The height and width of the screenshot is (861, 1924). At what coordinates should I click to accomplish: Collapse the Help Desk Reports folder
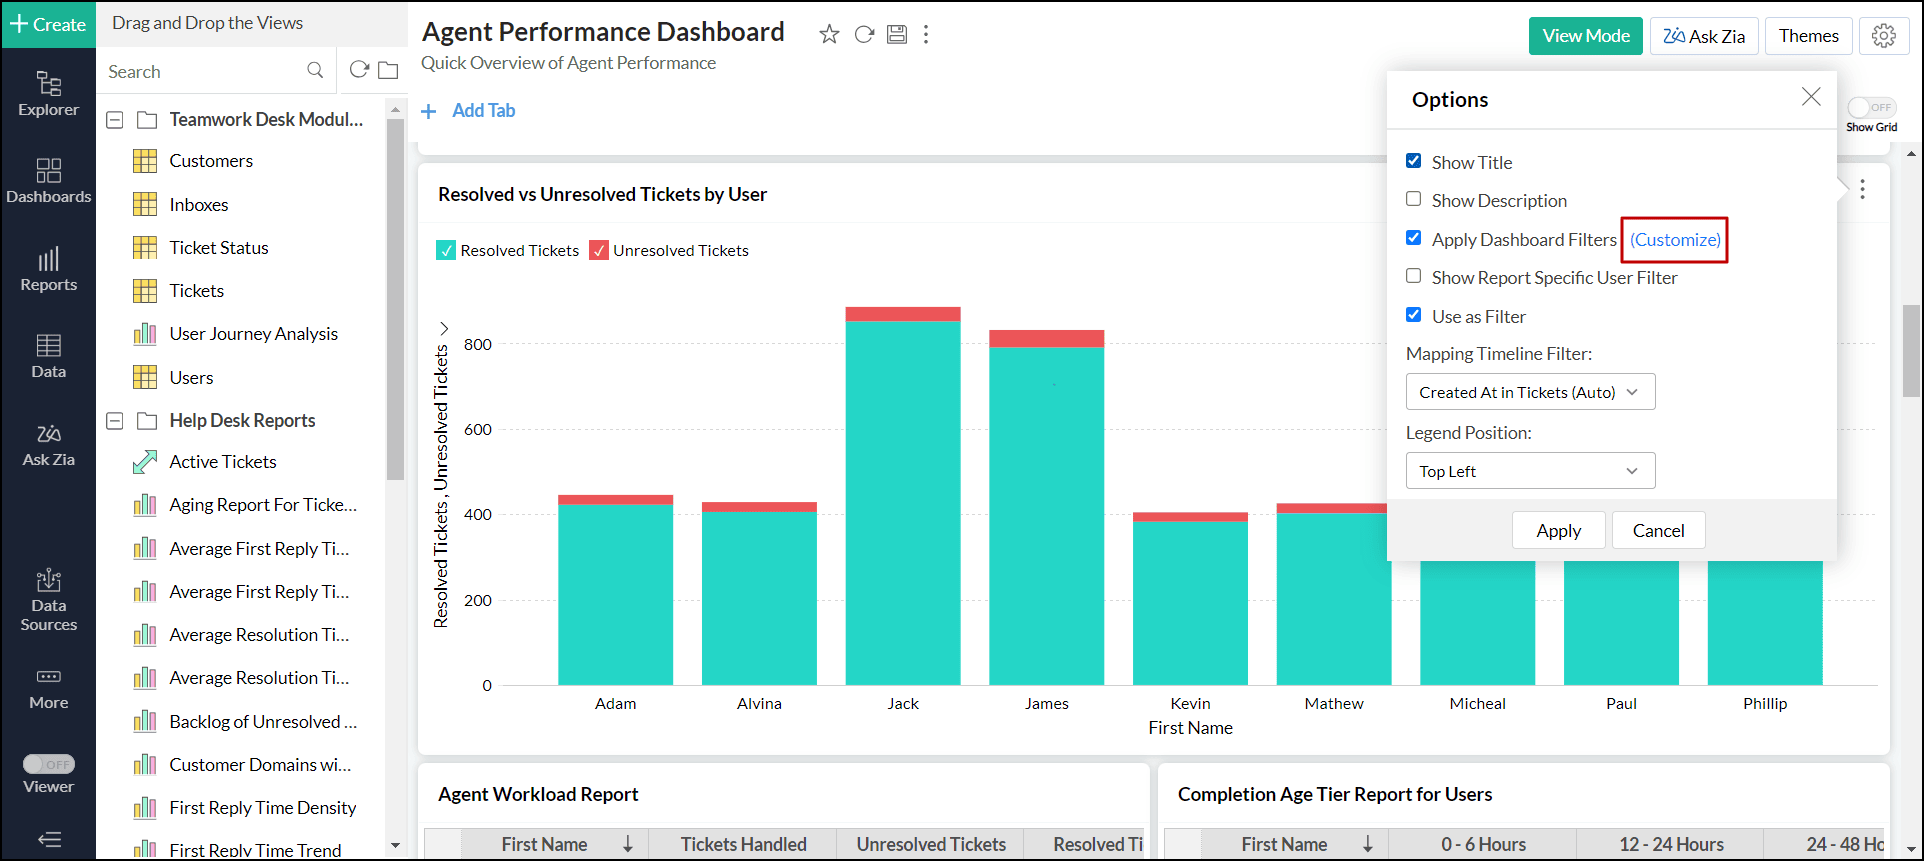(115, 421)
